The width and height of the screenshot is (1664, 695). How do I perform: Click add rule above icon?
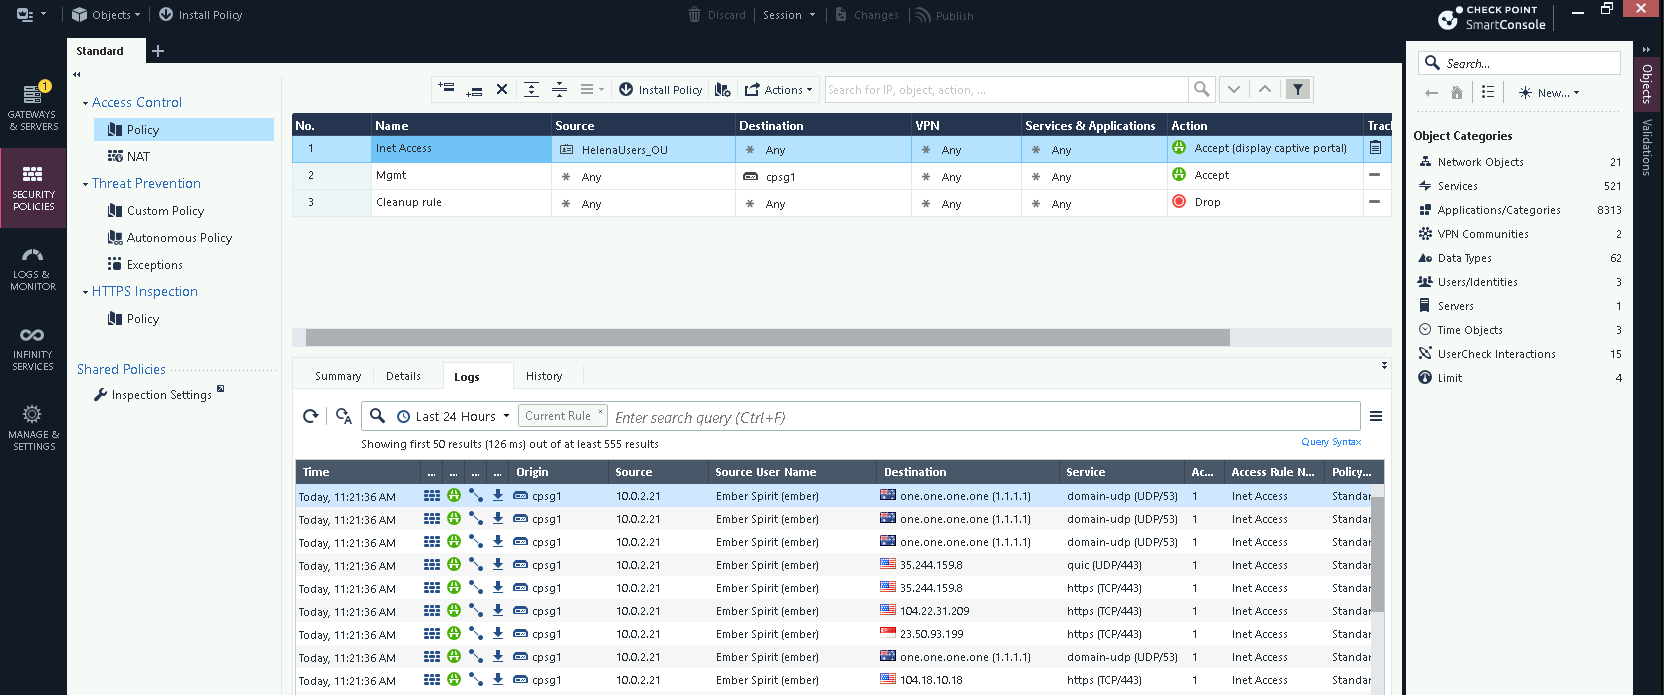[x=446, y=88]
